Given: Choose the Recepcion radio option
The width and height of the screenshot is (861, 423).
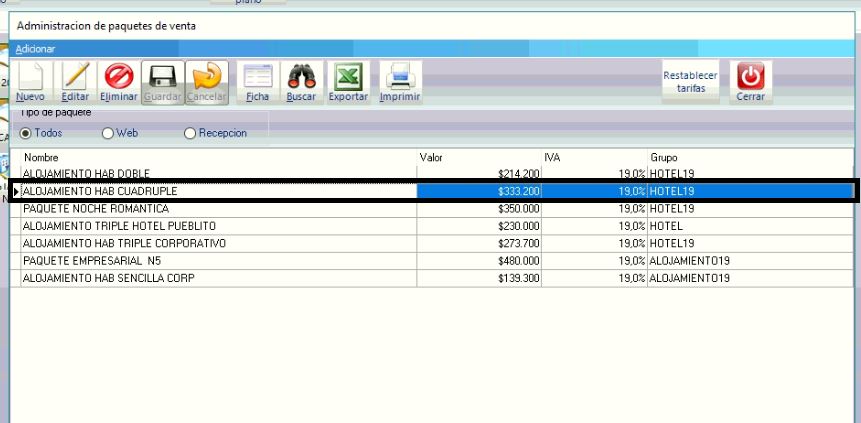Looking at the screenshot, I should pyautogui.click(x=189, y=133).
